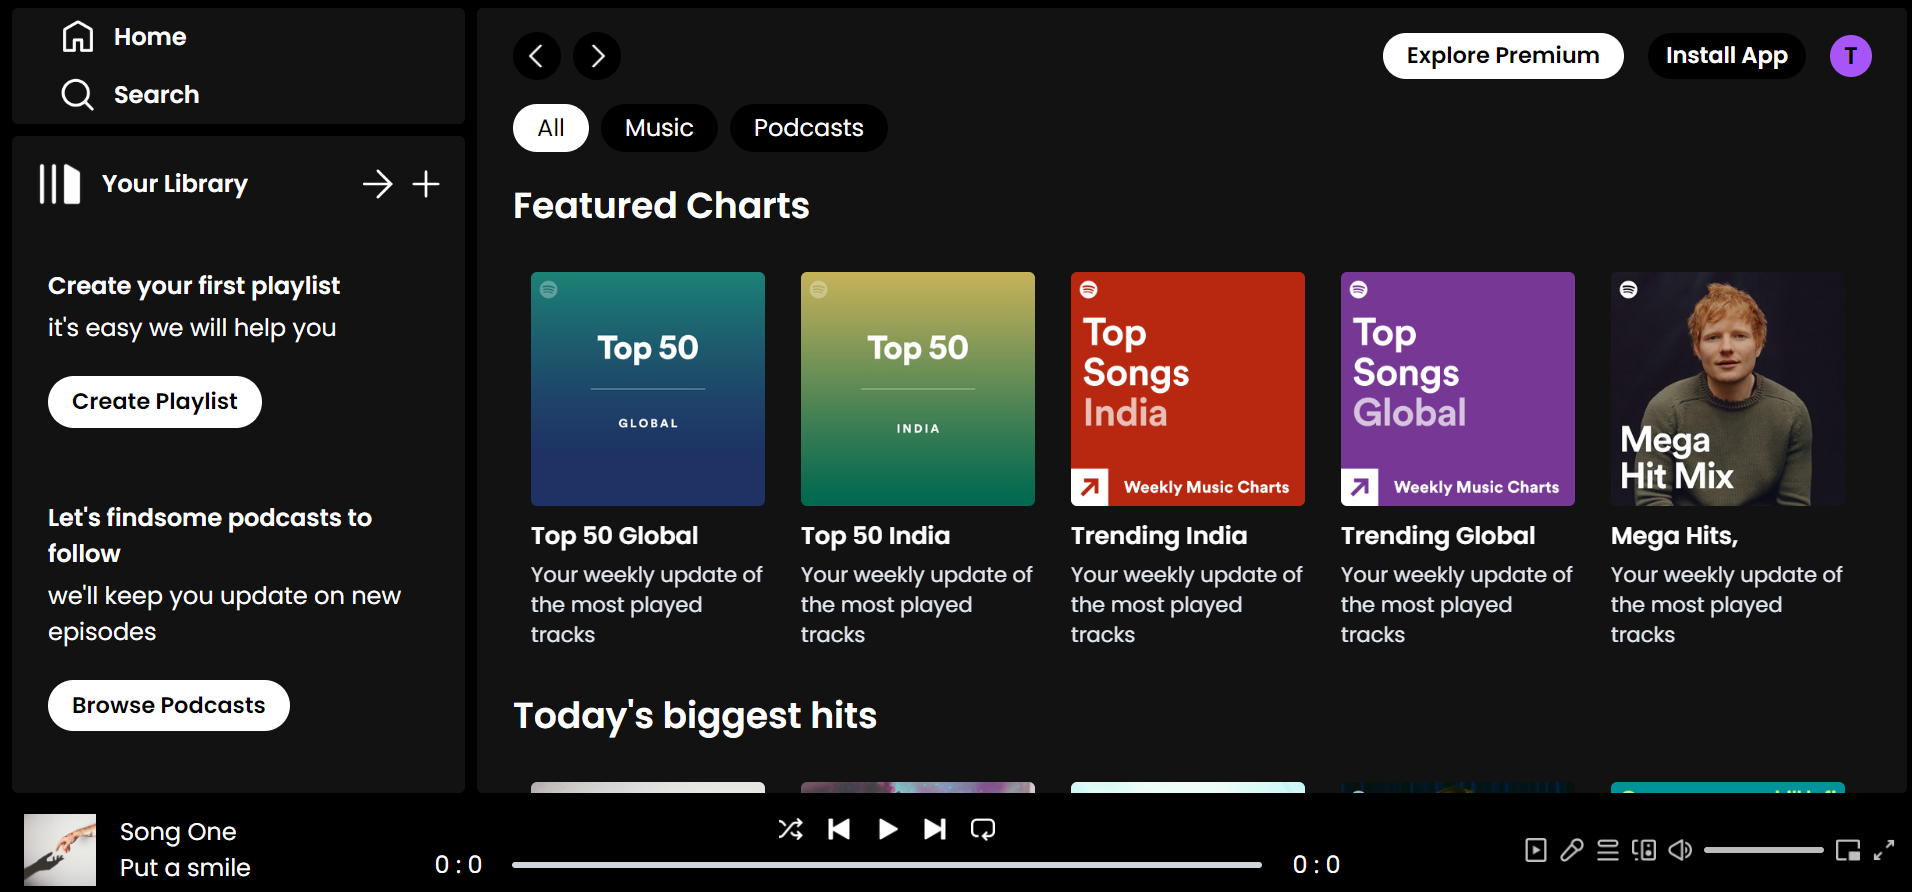Click the Browse Podcasts button
This screenshot has width=1912, height=892.
(169, 706)
